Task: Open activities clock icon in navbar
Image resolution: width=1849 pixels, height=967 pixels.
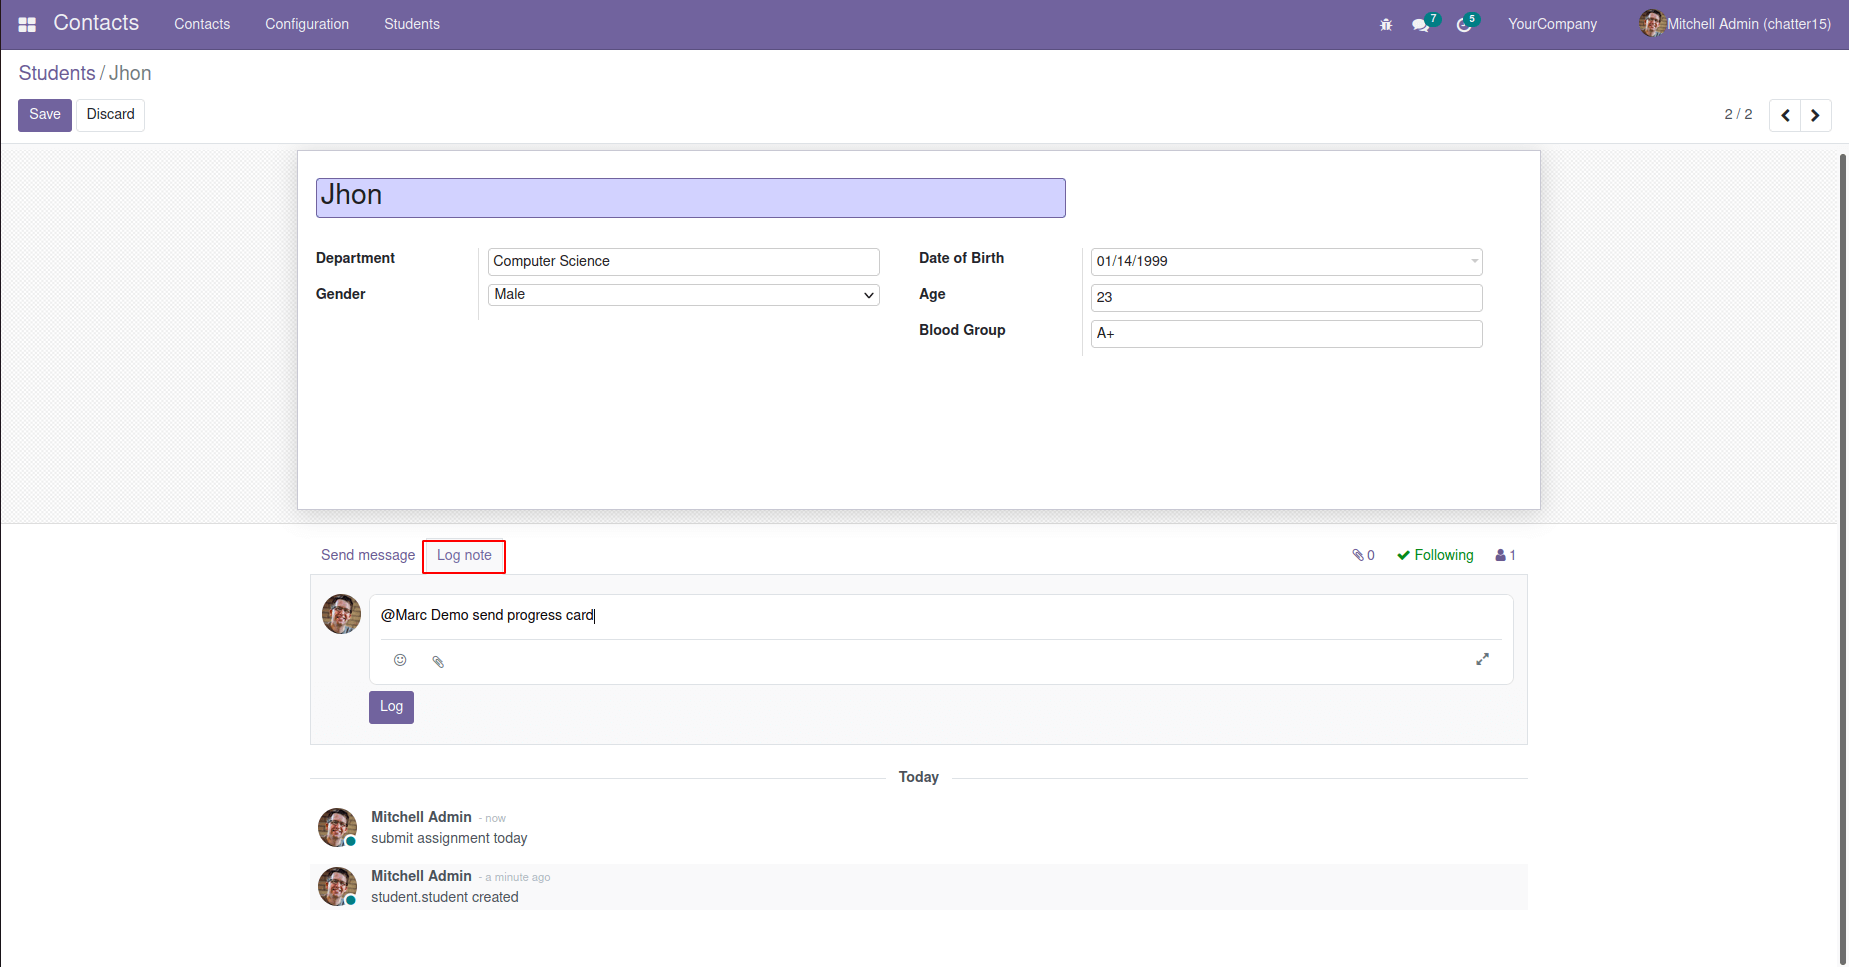Action: pyautogui.click(x=1464, y=25)
